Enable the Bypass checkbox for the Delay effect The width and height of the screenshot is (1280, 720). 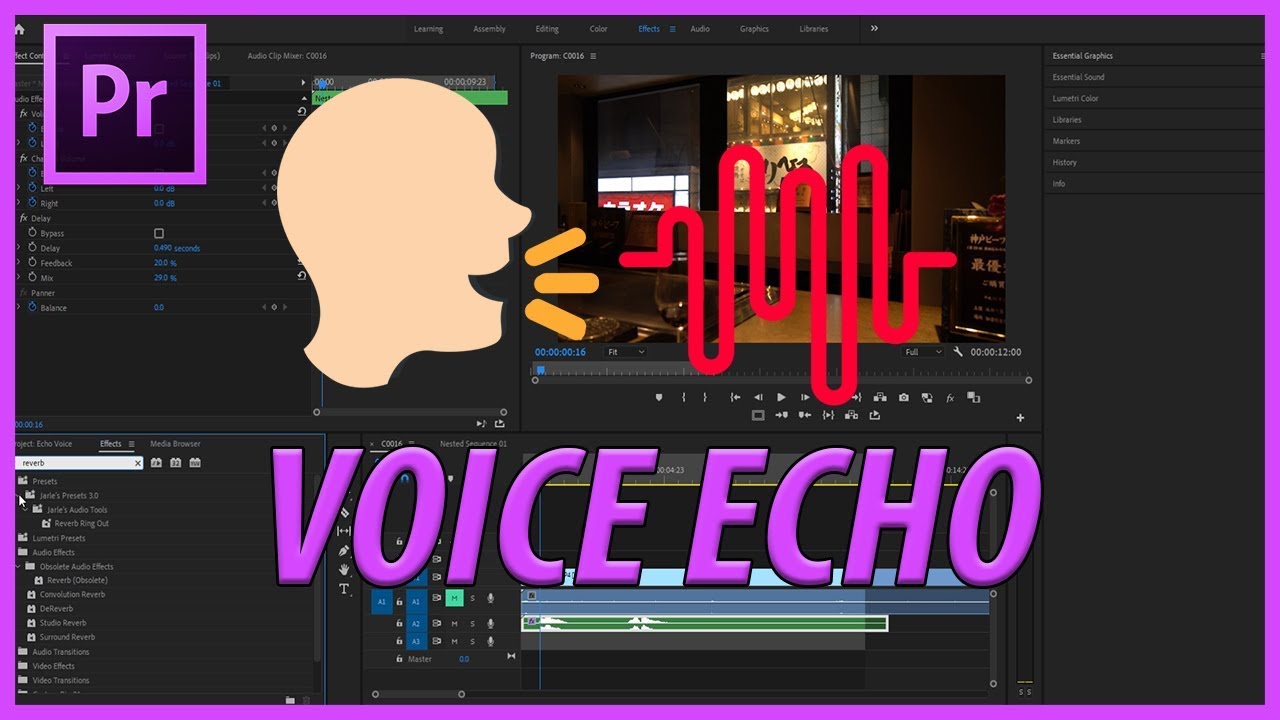tap(160, 232)
